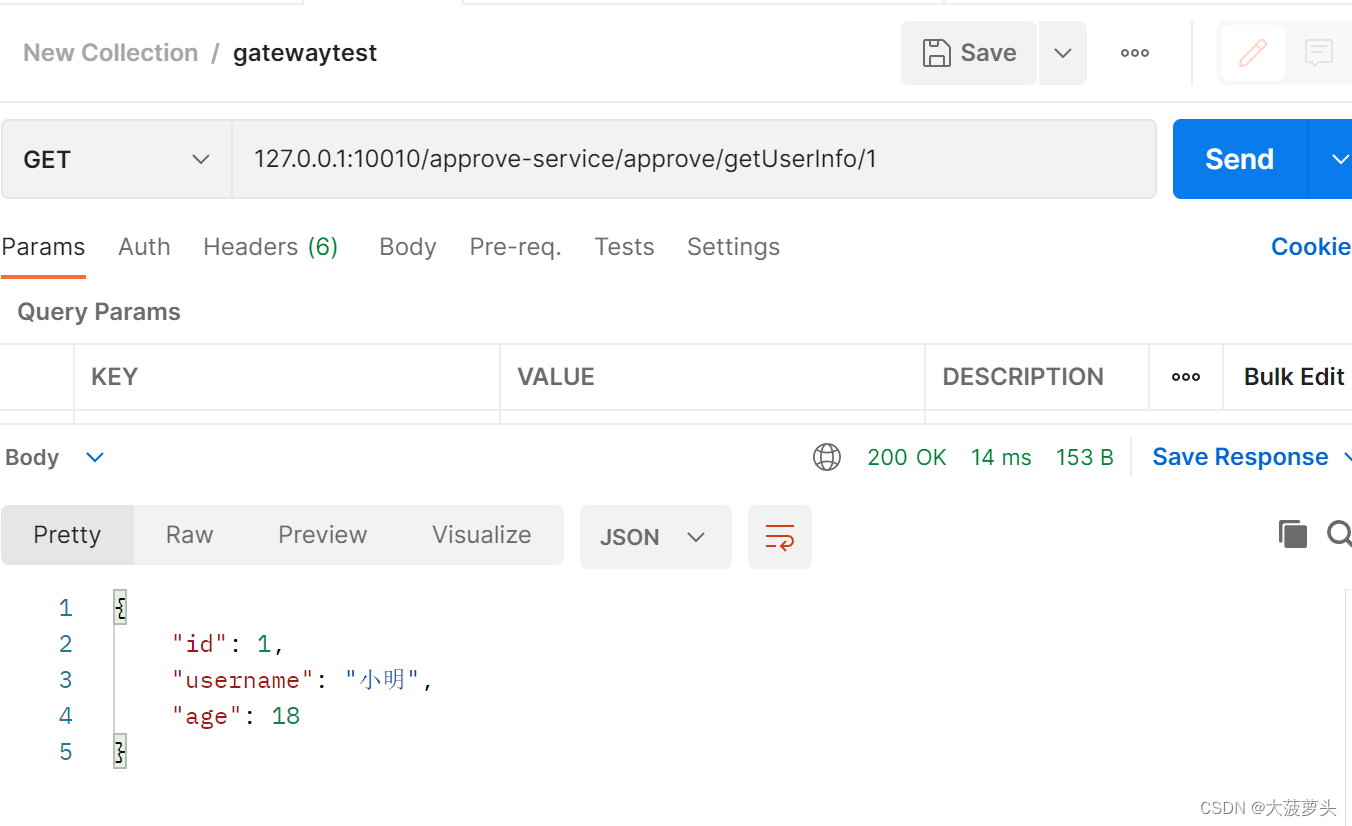Open the Body response section dropdown

pyautogui.click(x=95, y=457)
